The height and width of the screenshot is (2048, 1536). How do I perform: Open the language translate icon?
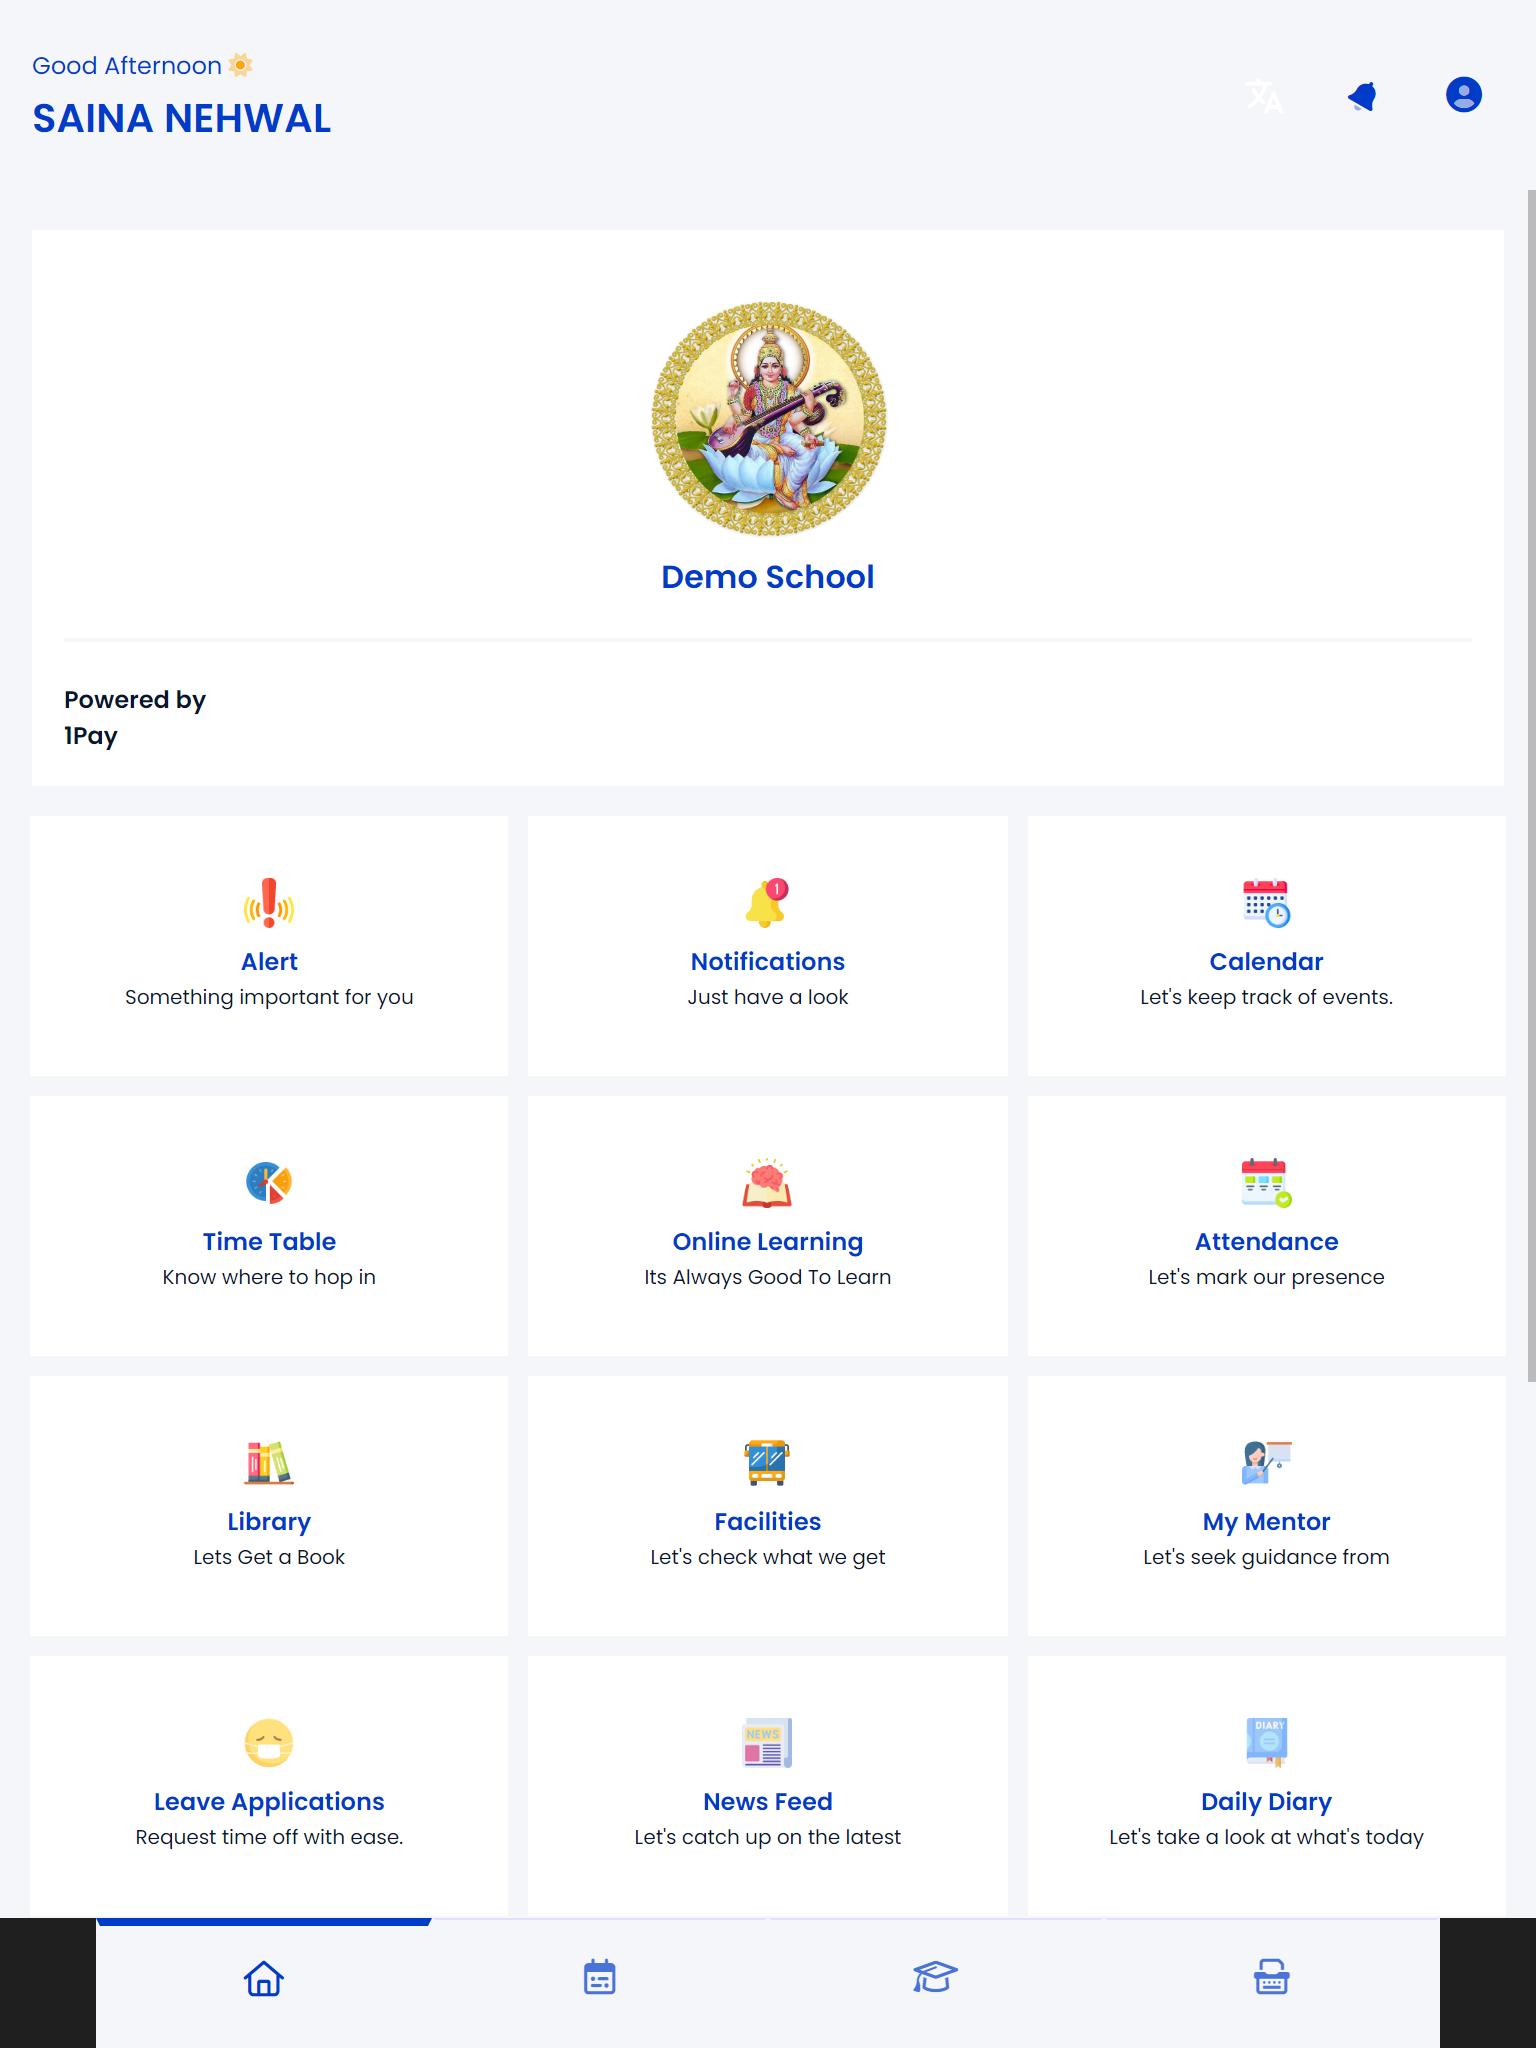coord(1264,96)
